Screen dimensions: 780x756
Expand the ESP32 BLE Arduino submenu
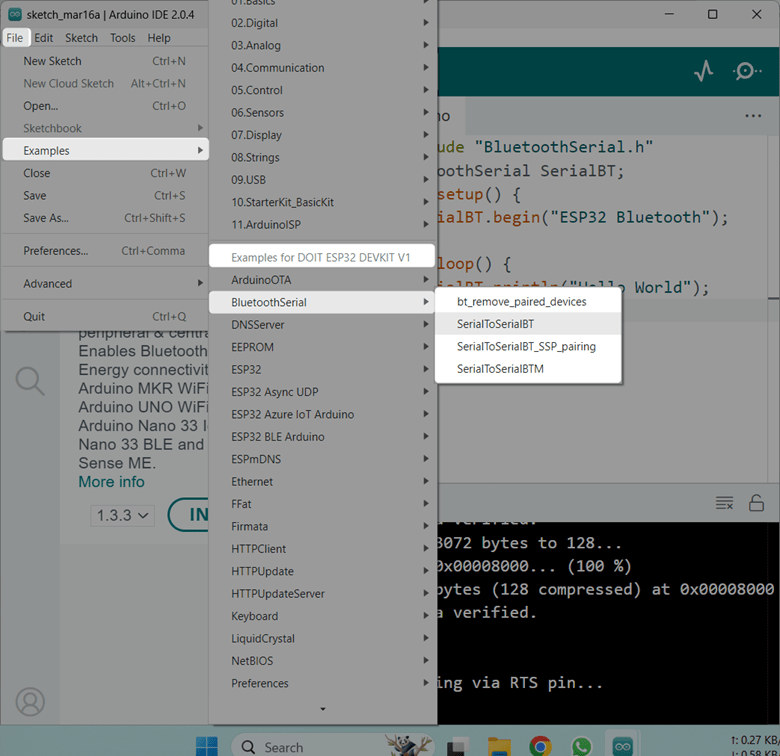pos(322,437)
